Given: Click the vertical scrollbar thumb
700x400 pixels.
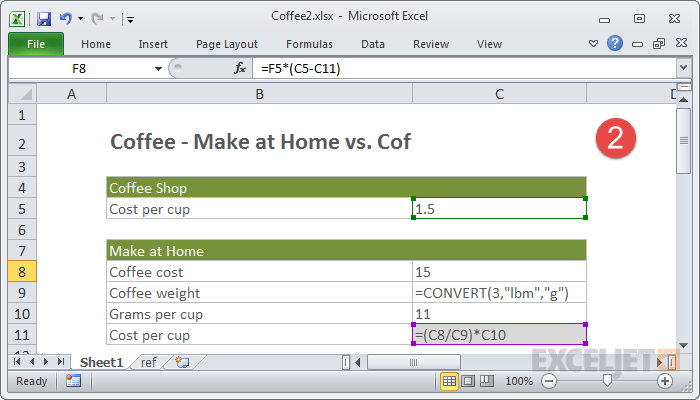Looking at the screenshot, I should click(x=683, y=141).
